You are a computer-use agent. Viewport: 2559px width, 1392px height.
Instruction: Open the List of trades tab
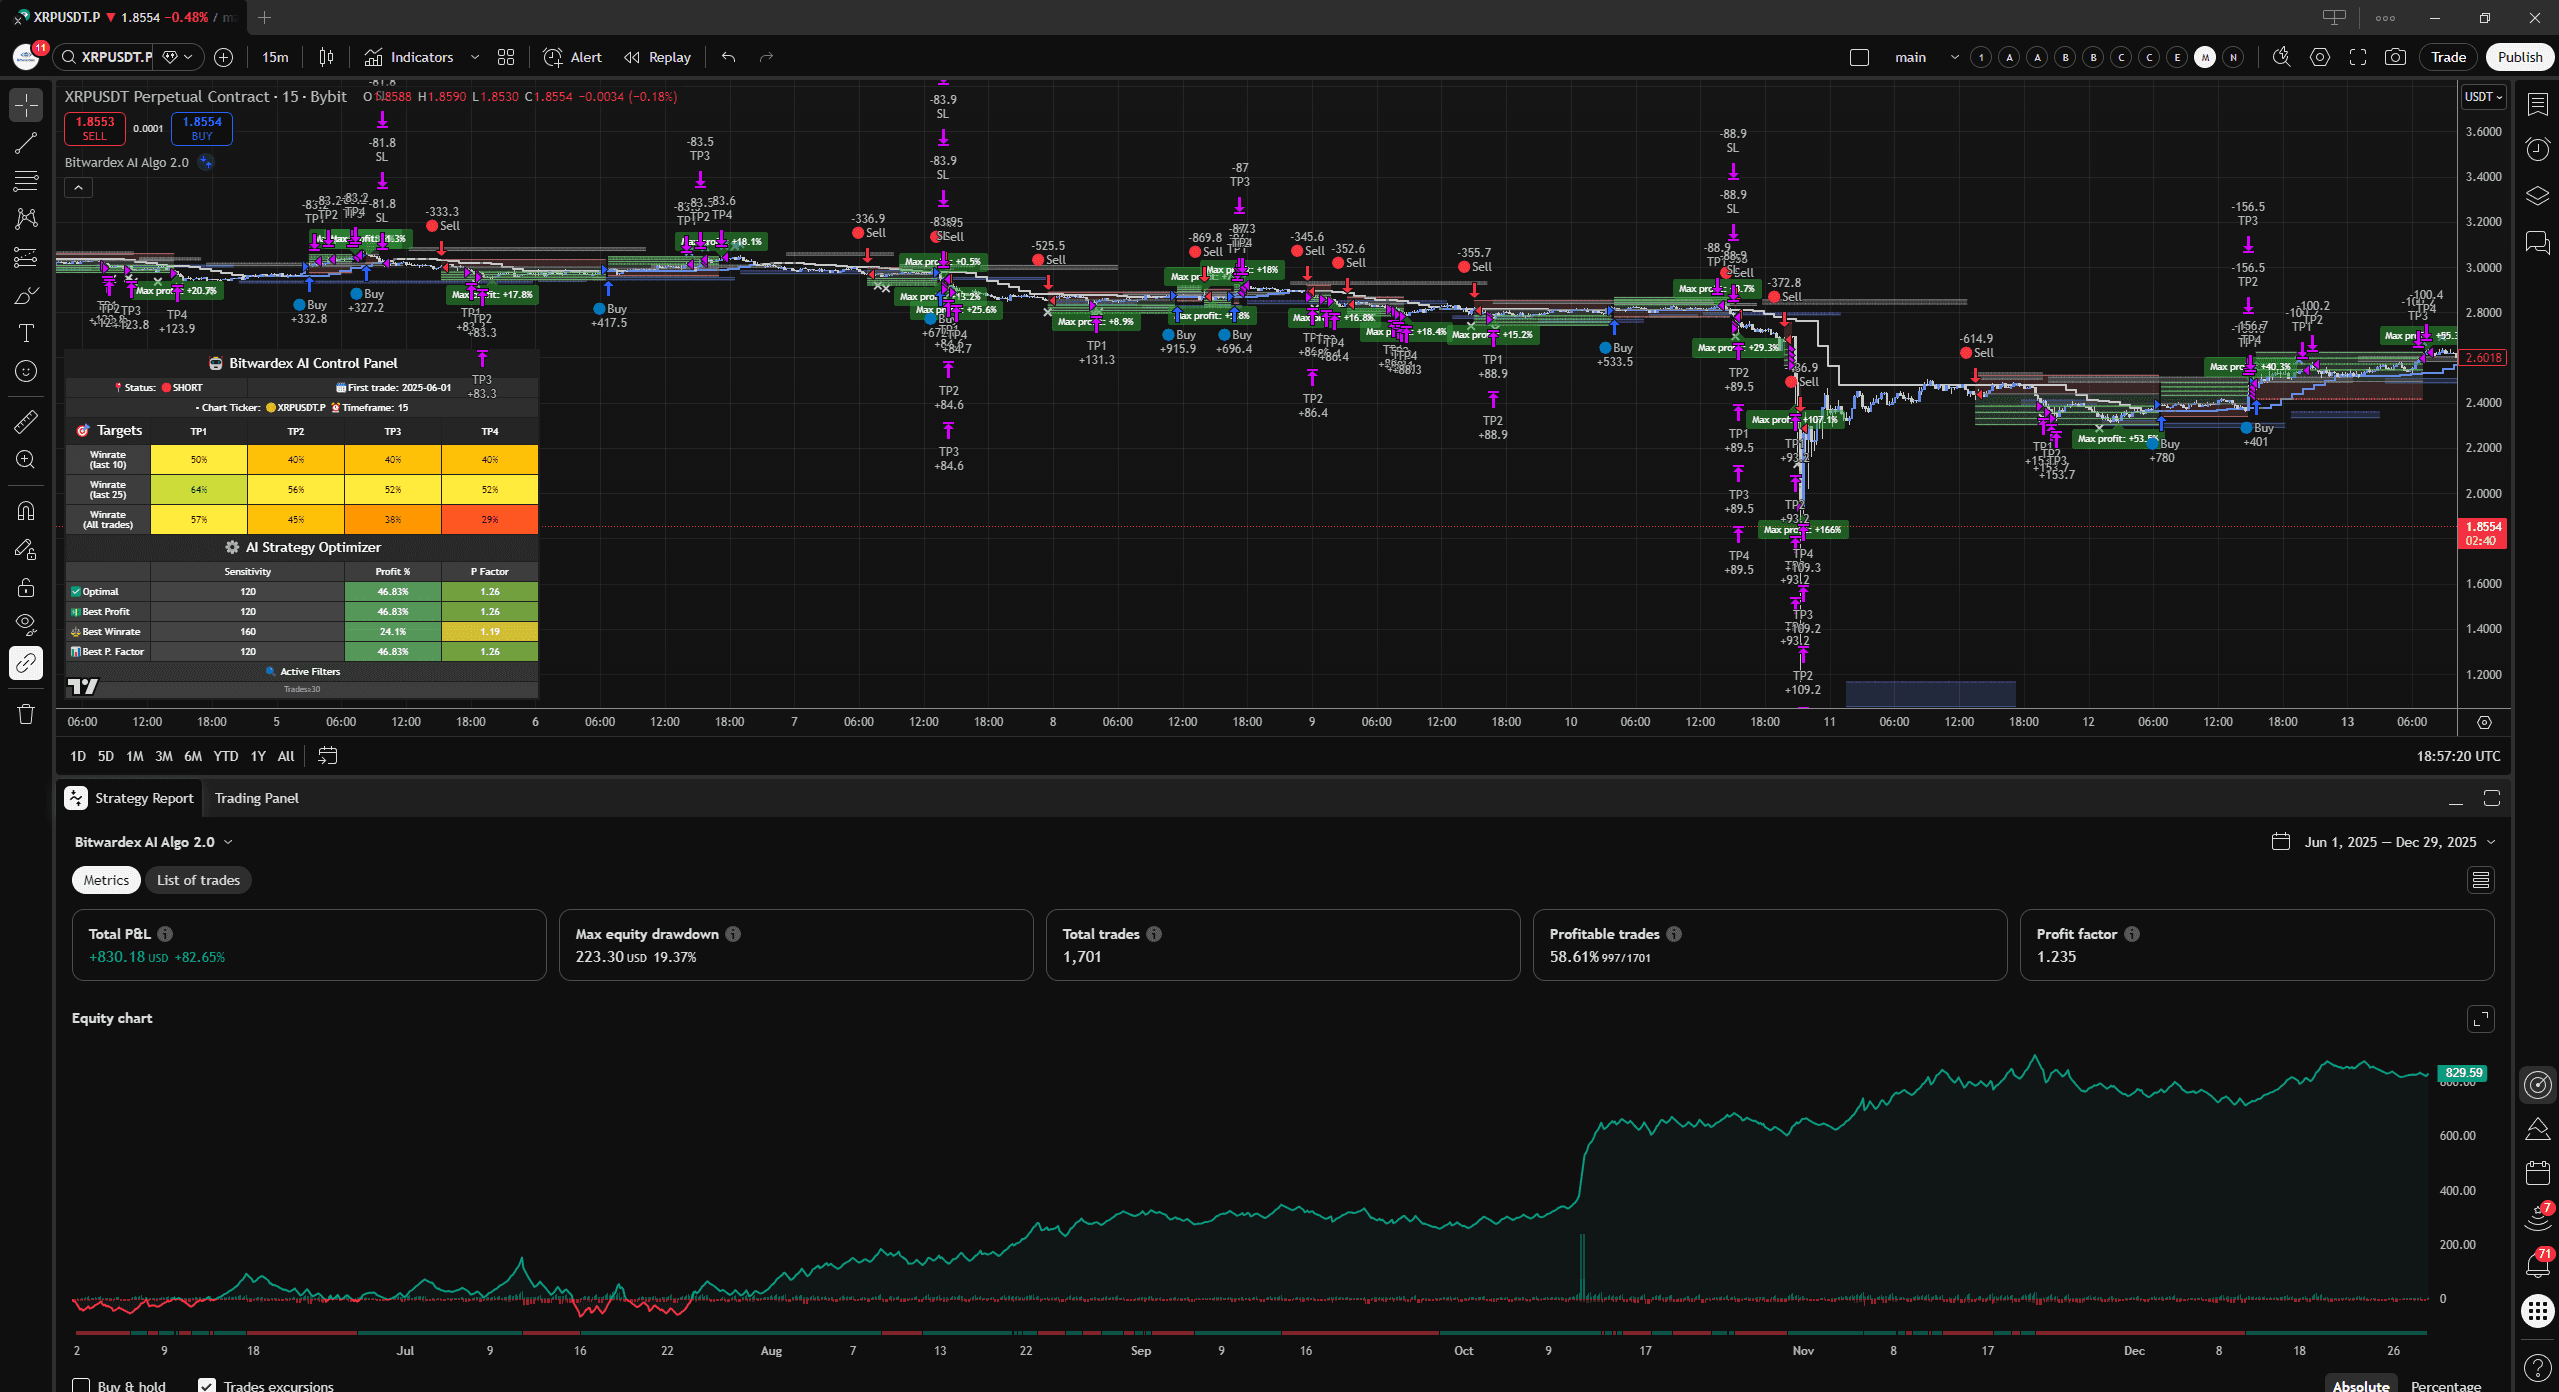point(198,880)
